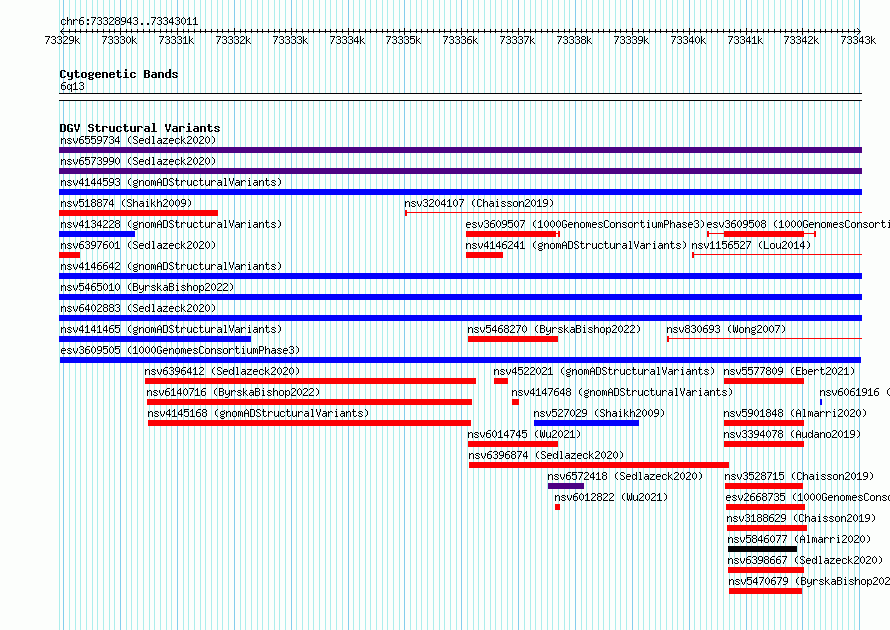Click the 73329k ruler position
890x630 pixels.
62,40
